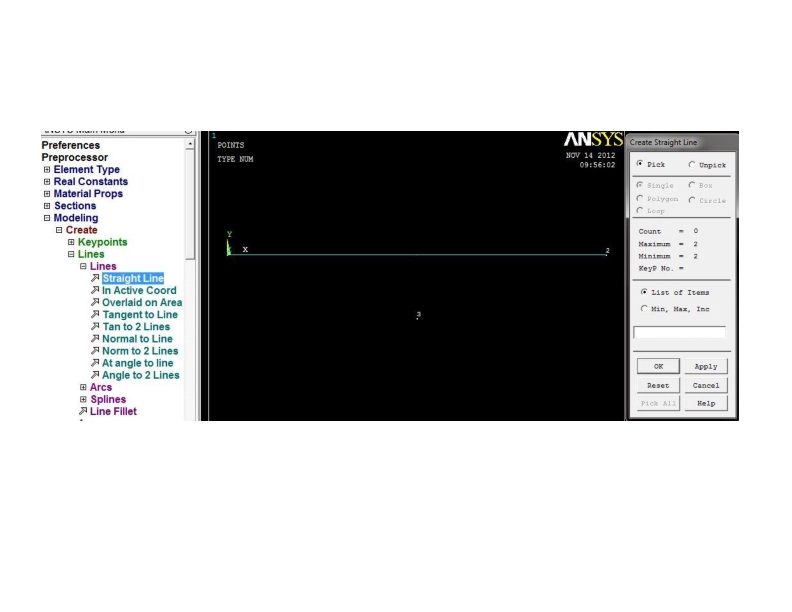Click the Pick All button
The image size is (792, 612).
coord(658,403)
